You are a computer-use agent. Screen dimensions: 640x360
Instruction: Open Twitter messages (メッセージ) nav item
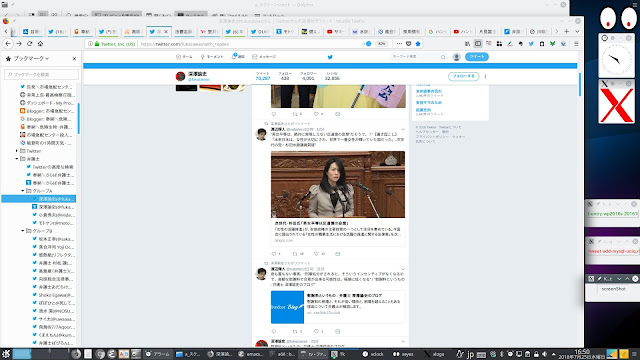click(x=264, y=57)
